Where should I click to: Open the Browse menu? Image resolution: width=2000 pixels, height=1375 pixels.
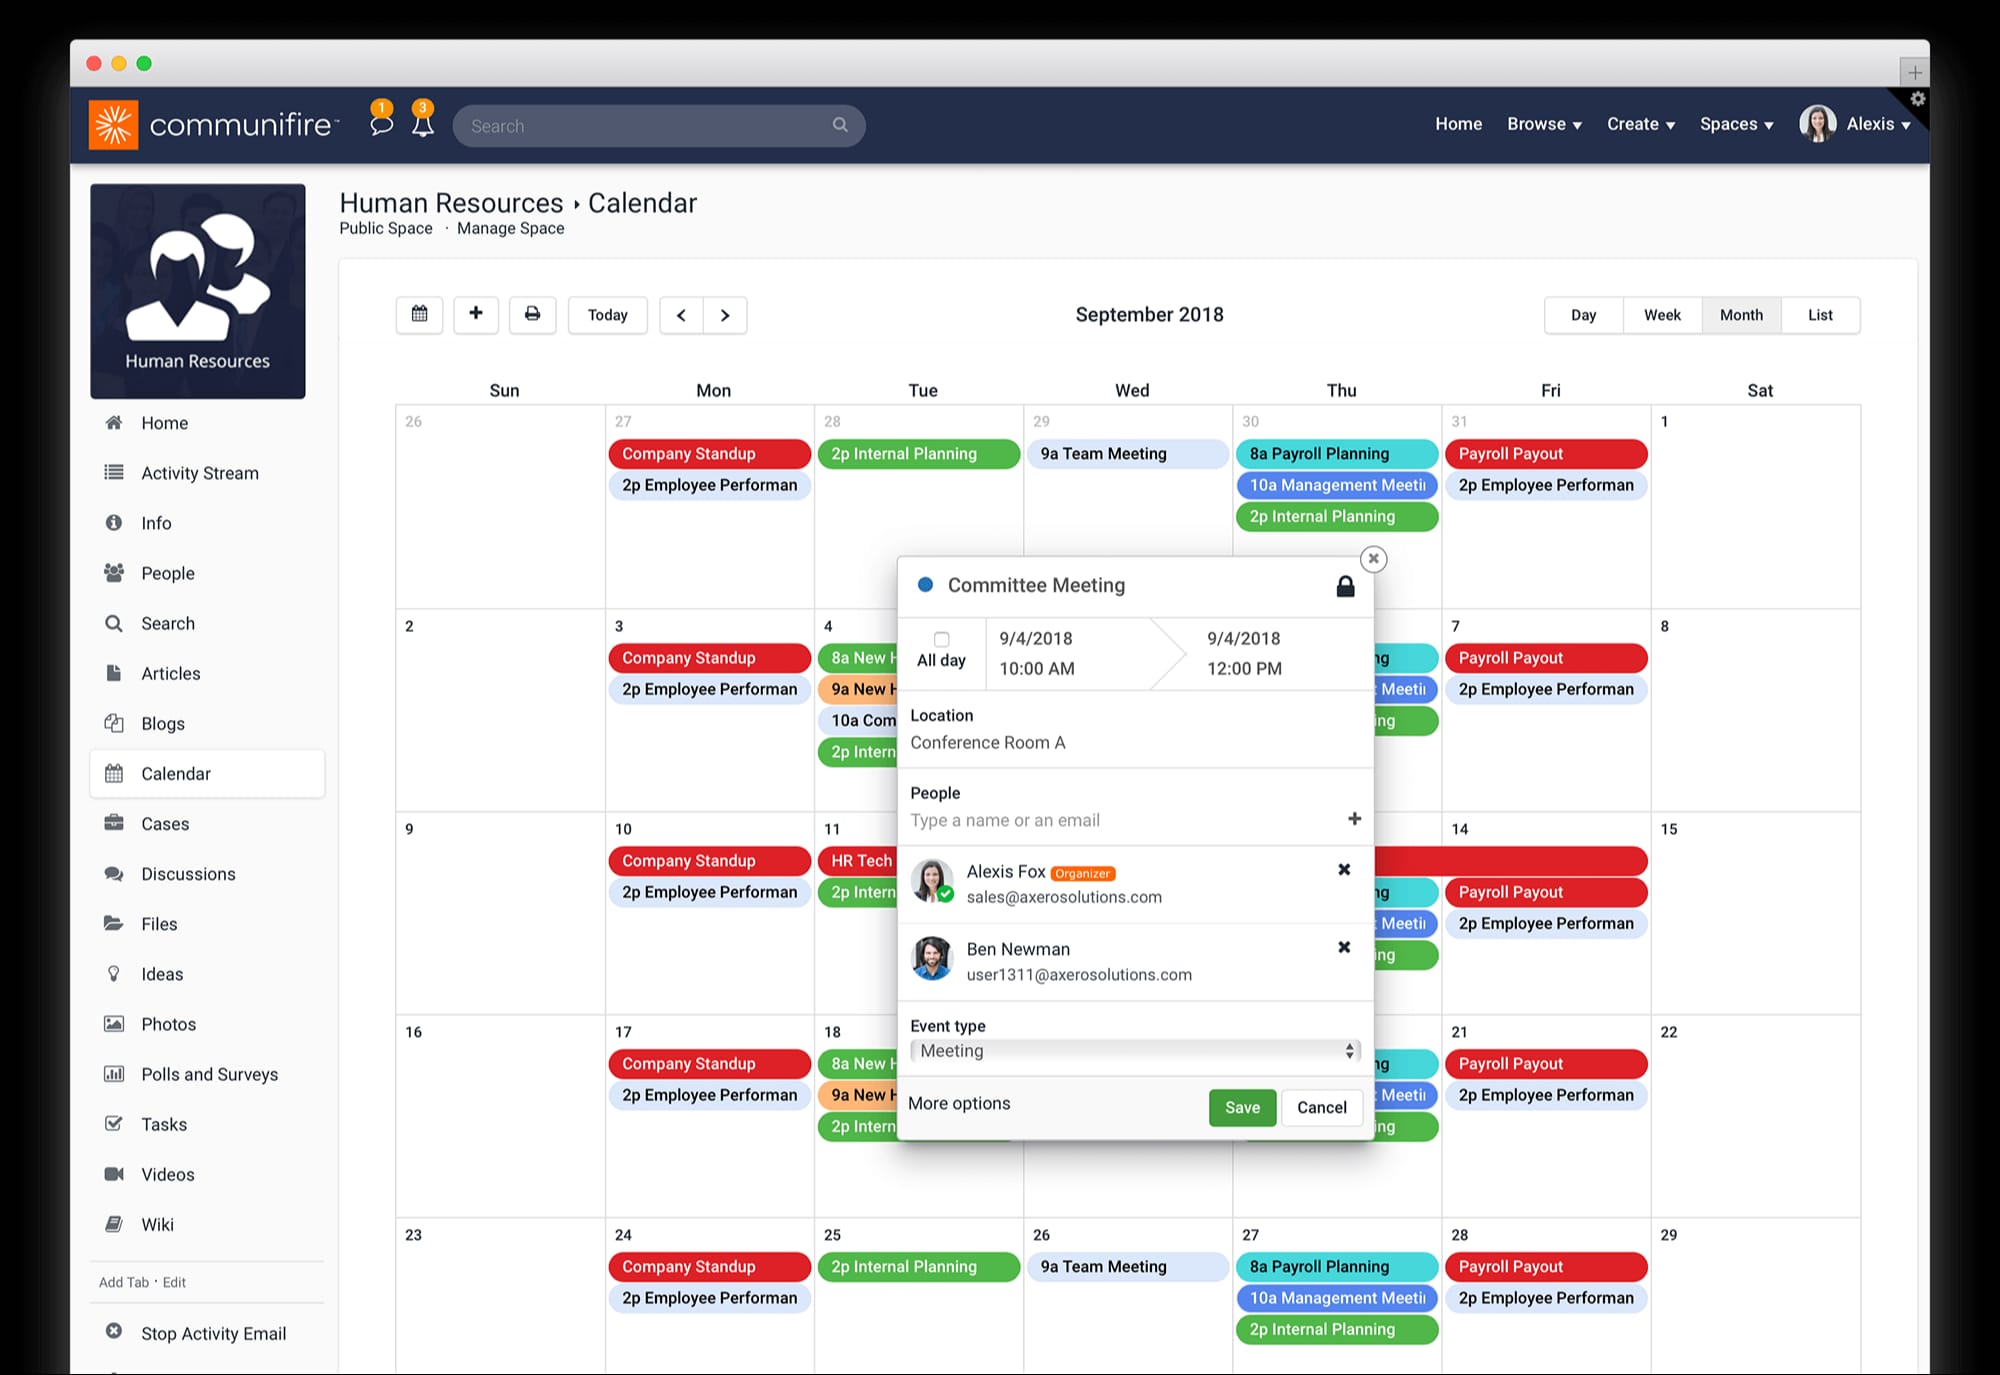[x=1543, y=124]
